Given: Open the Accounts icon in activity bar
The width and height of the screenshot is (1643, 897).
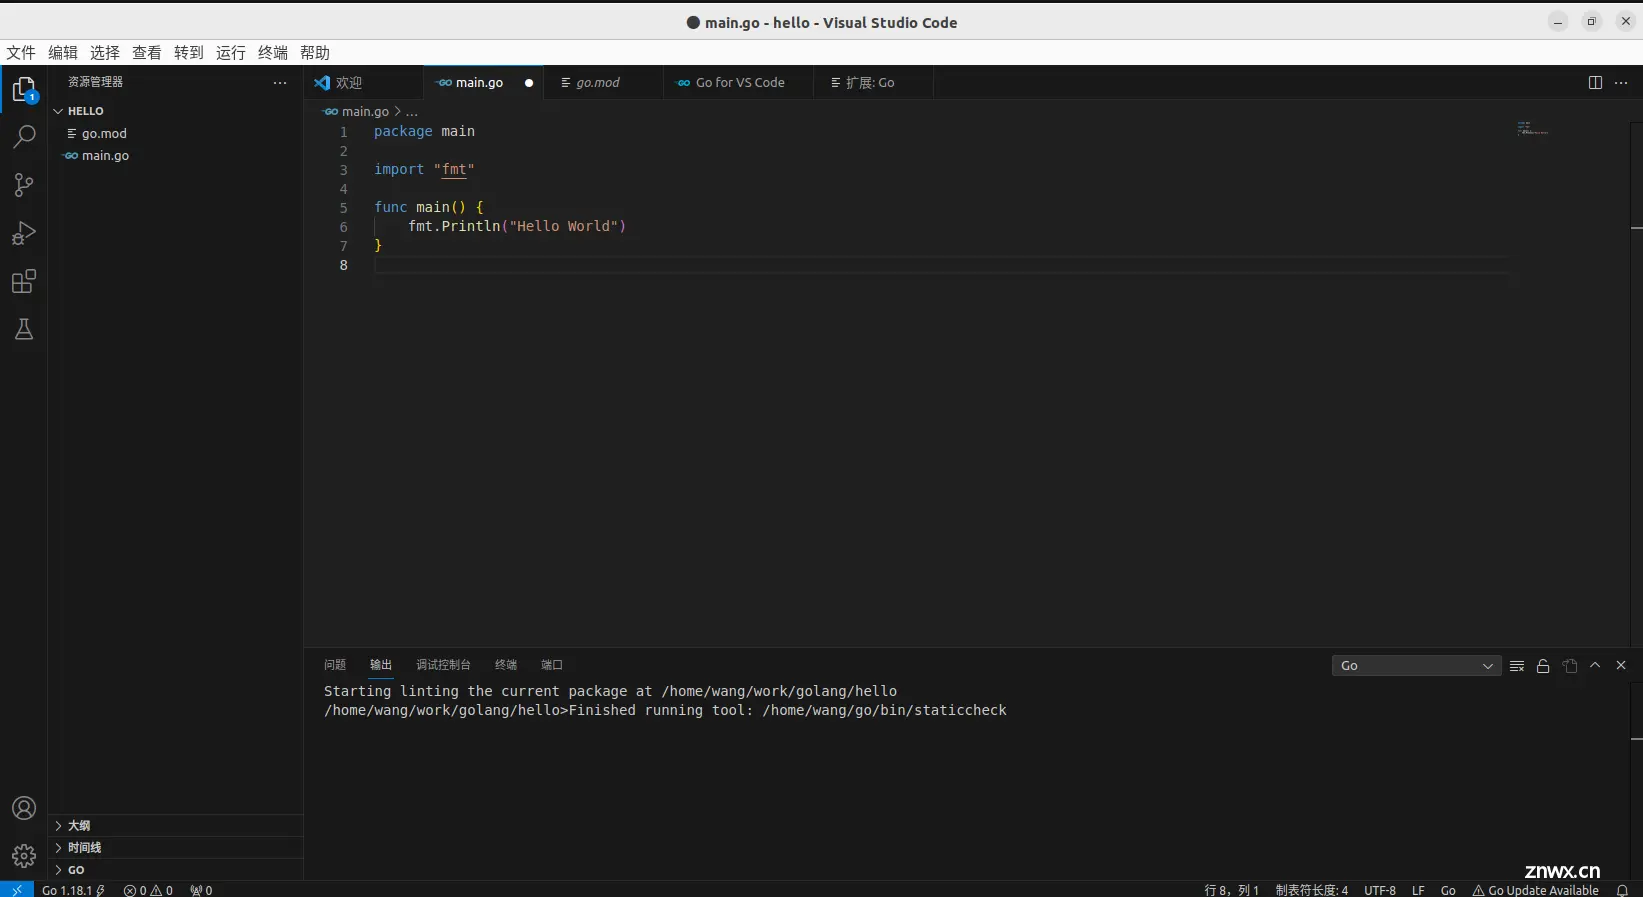Looking at the screenshot, I should click(24, 808).
